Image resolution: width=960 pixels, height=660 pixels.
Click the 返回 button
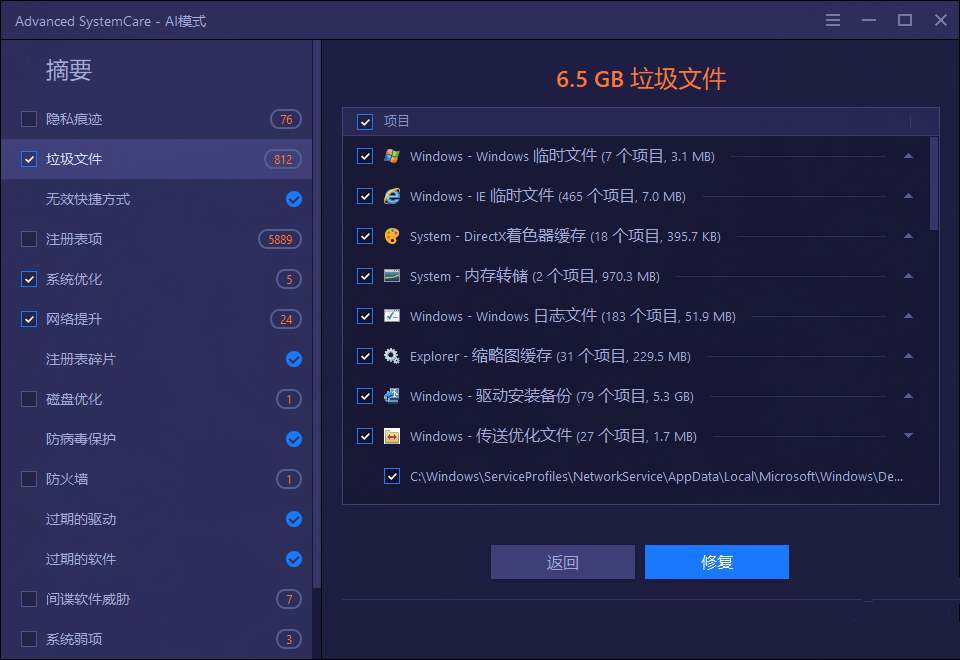pyautogui.click(x=562, y=562)
